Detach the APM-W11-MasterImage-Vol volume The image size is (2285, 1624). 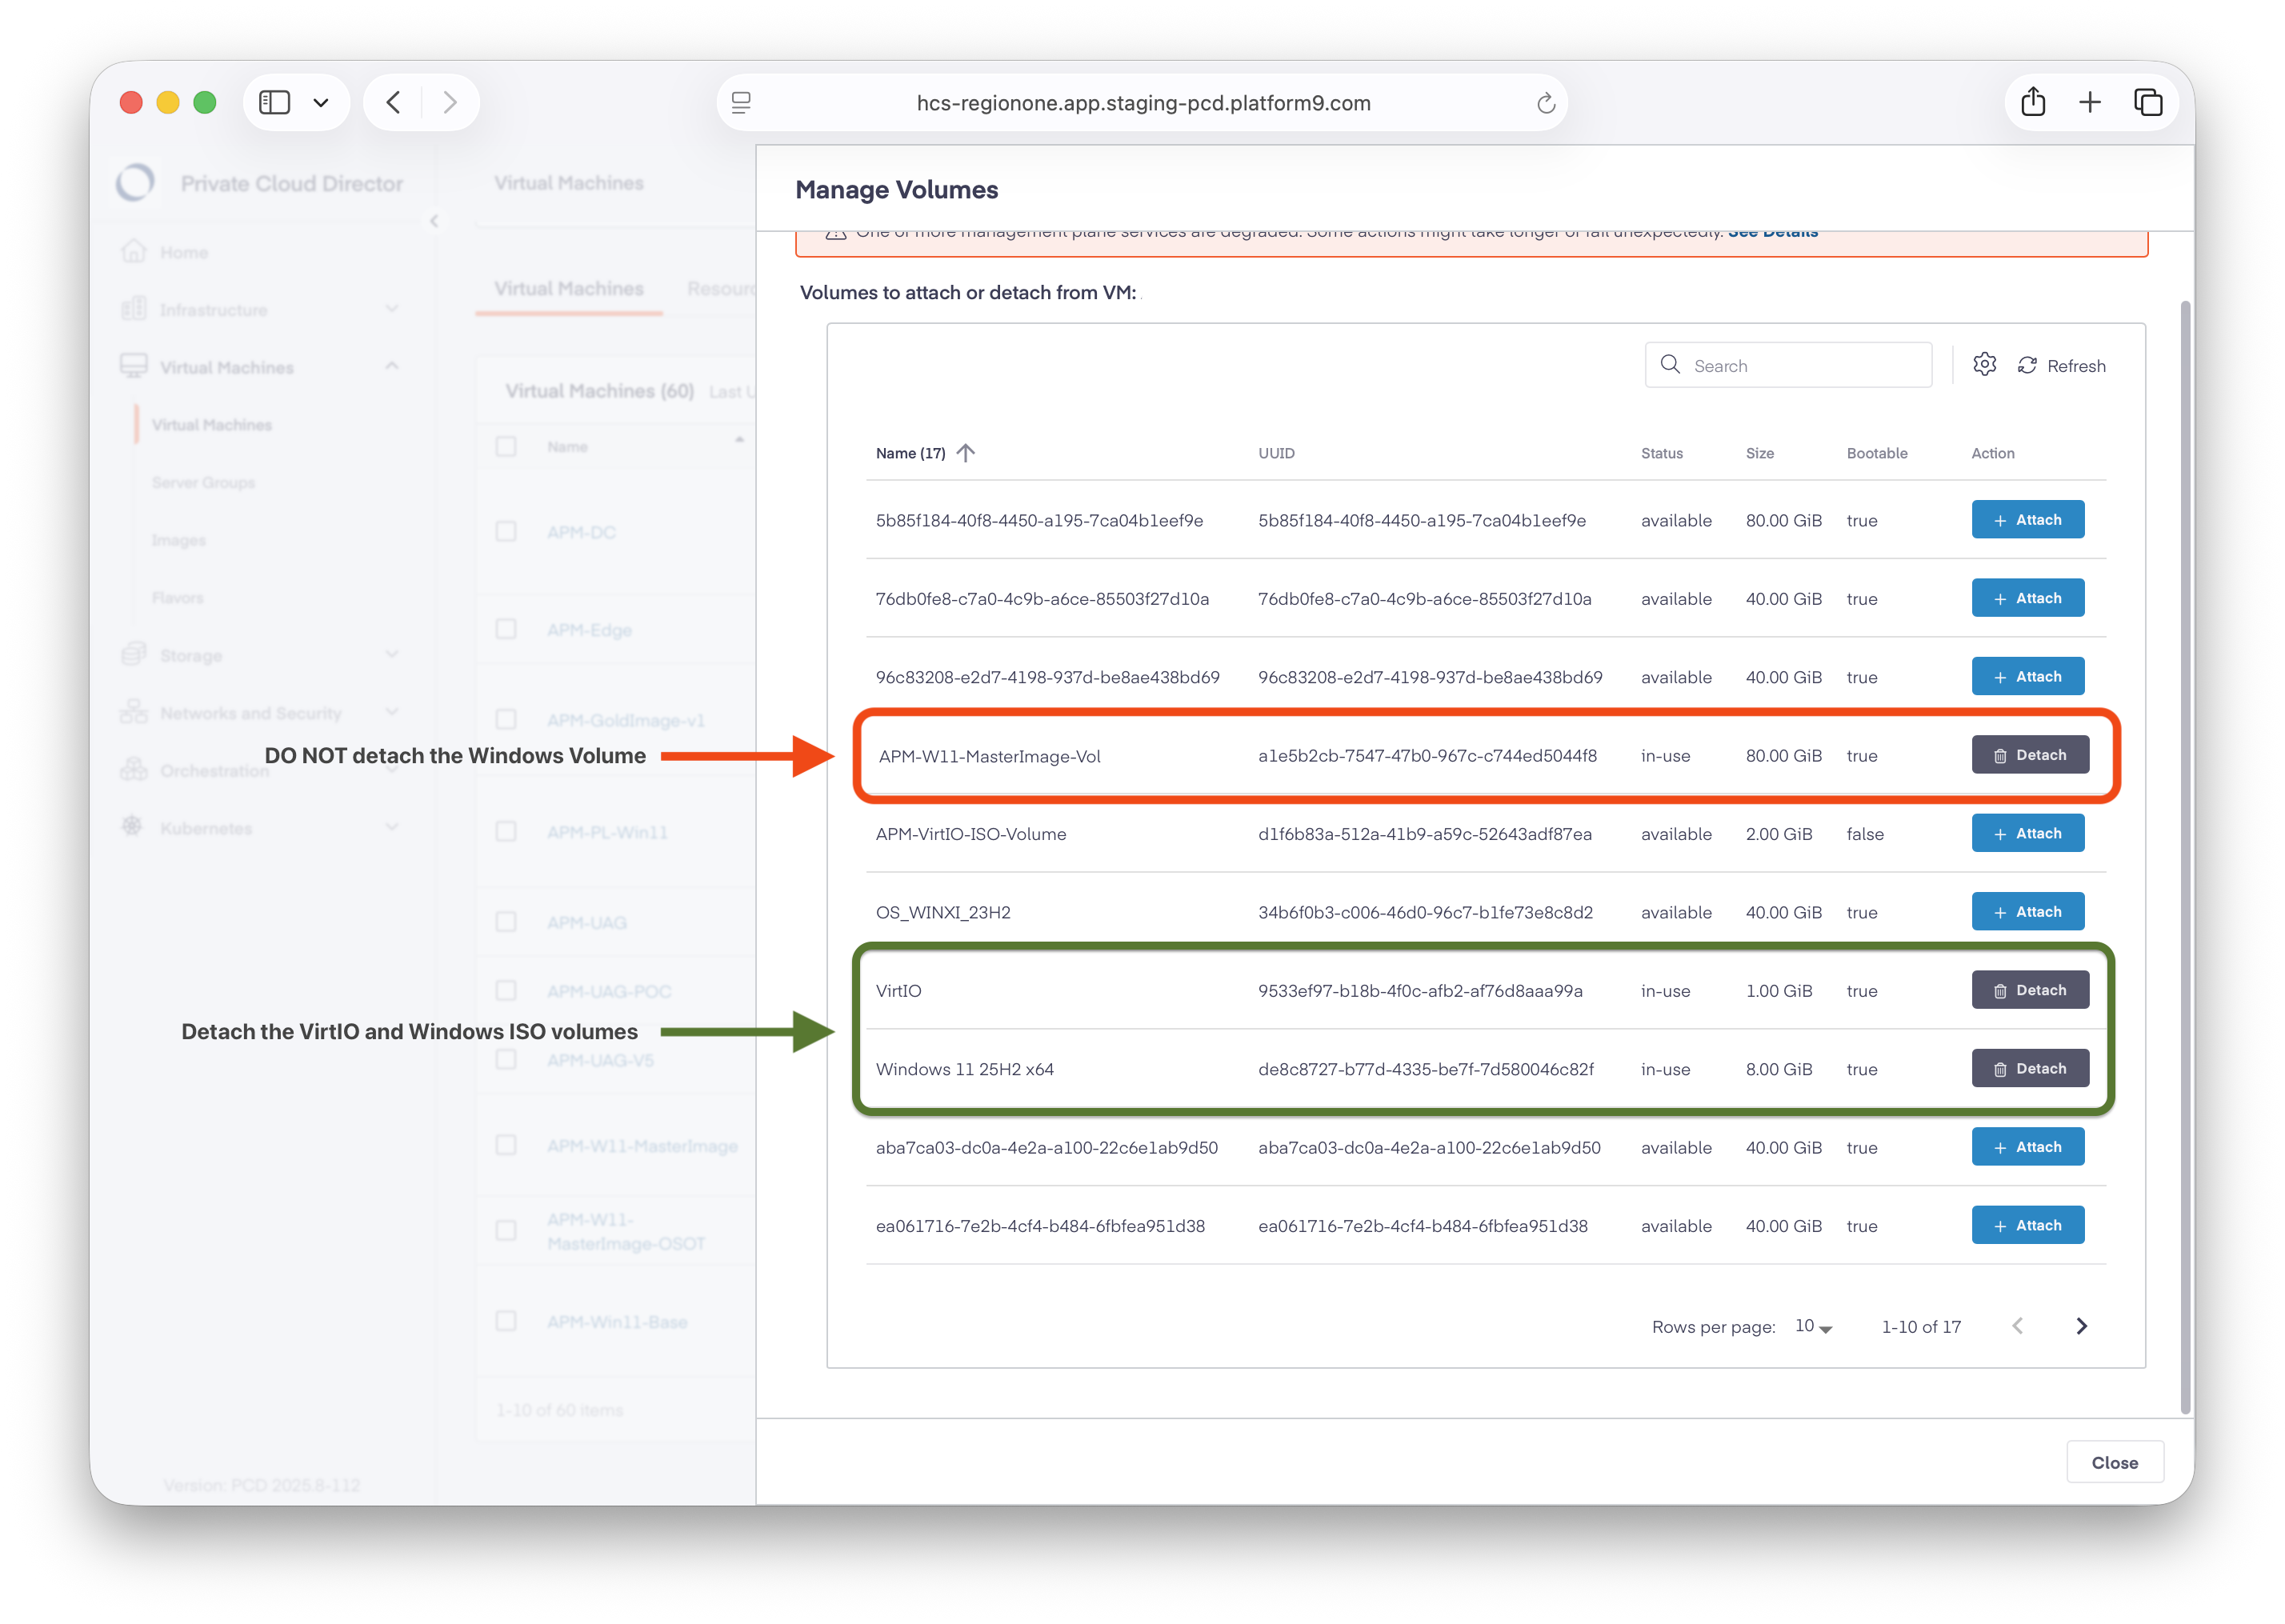pos(2030,755)
